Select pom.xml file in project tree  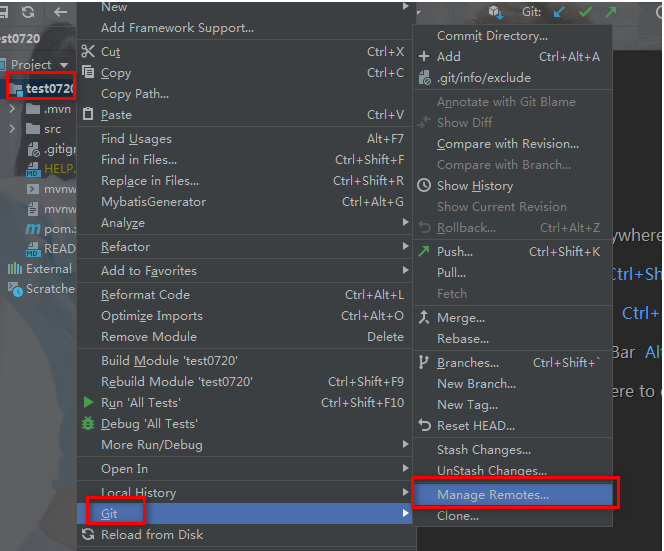tap(58, 229)
